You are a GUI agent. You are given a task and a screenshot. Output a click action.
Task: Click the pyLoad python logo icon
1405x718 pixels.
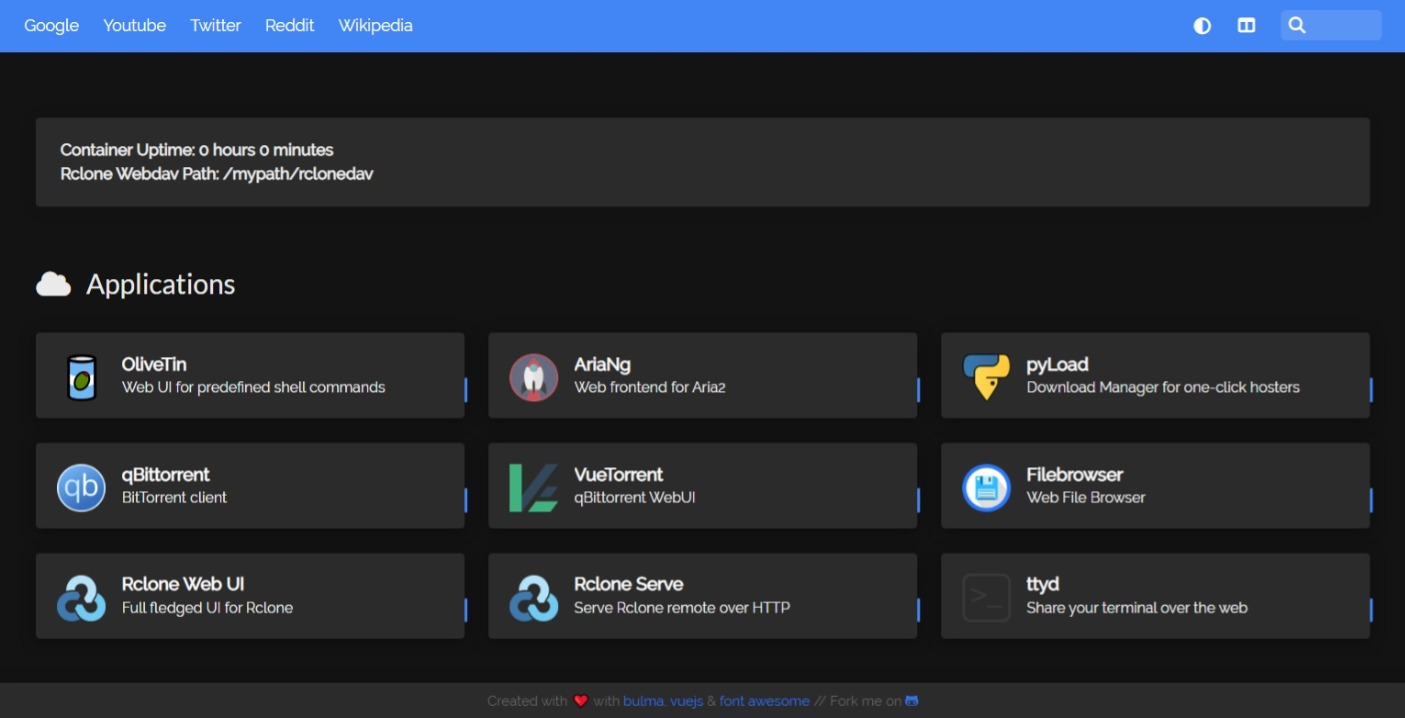point(986,377)
